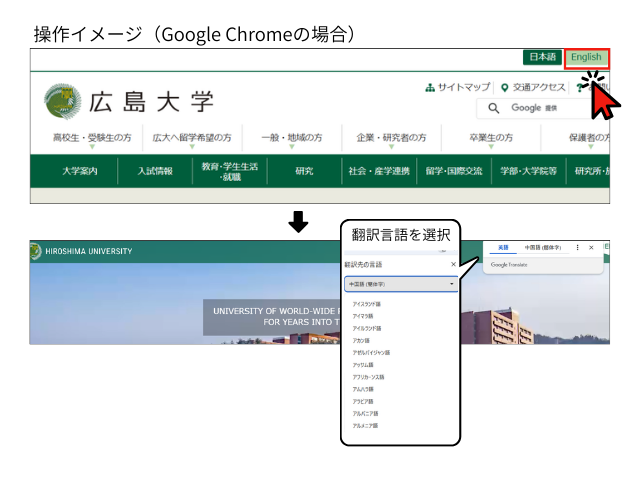Viewport: 640px width, 480px height.
Task: Expand 高校生・受験生の方 menu
Action: click(x=92, y=138)
